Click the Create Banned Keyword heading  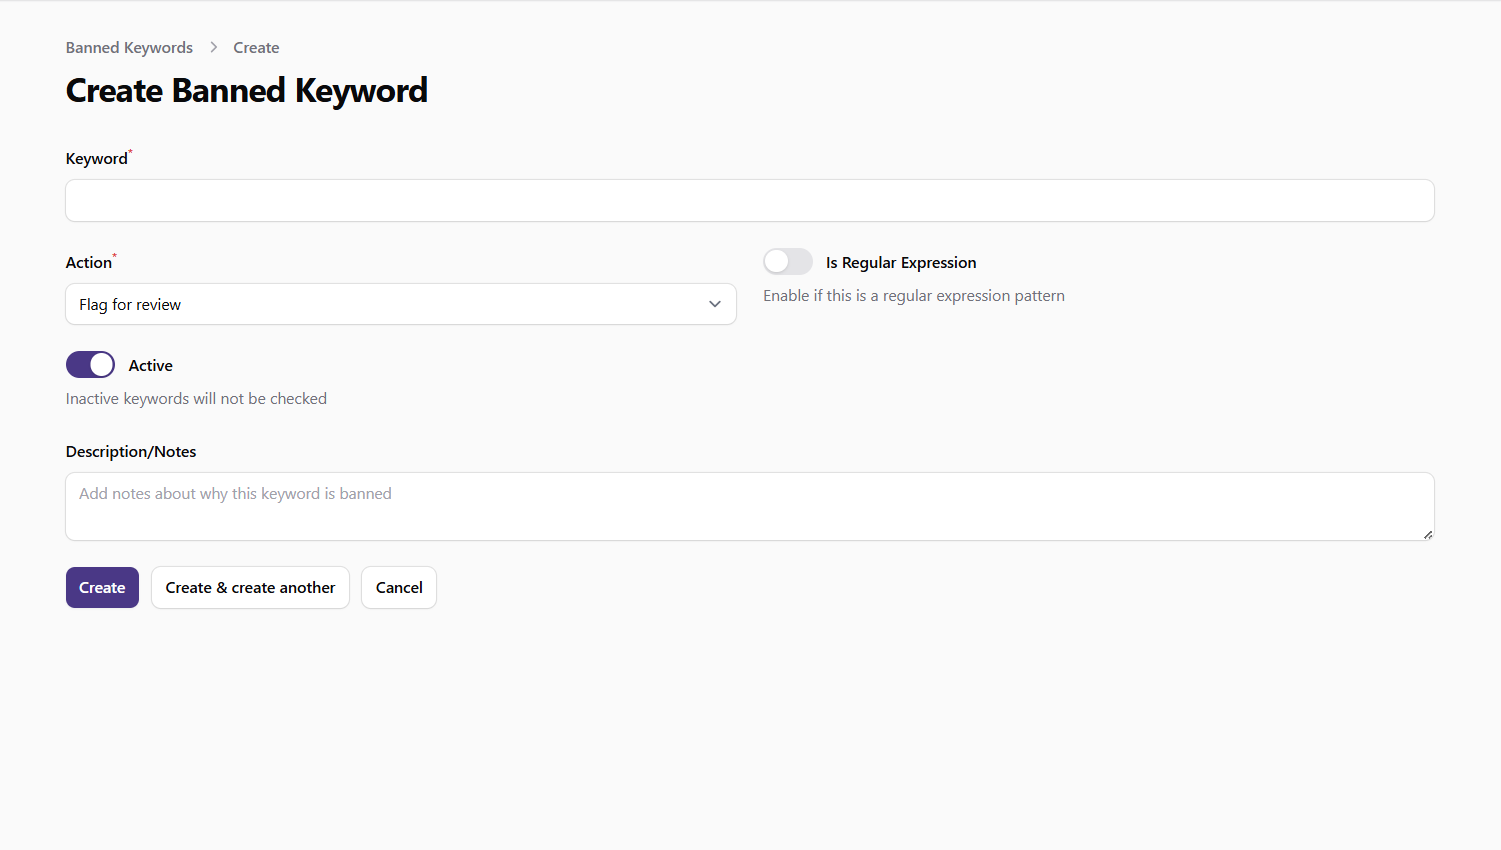pyautogui.click(x=246, y=90)
